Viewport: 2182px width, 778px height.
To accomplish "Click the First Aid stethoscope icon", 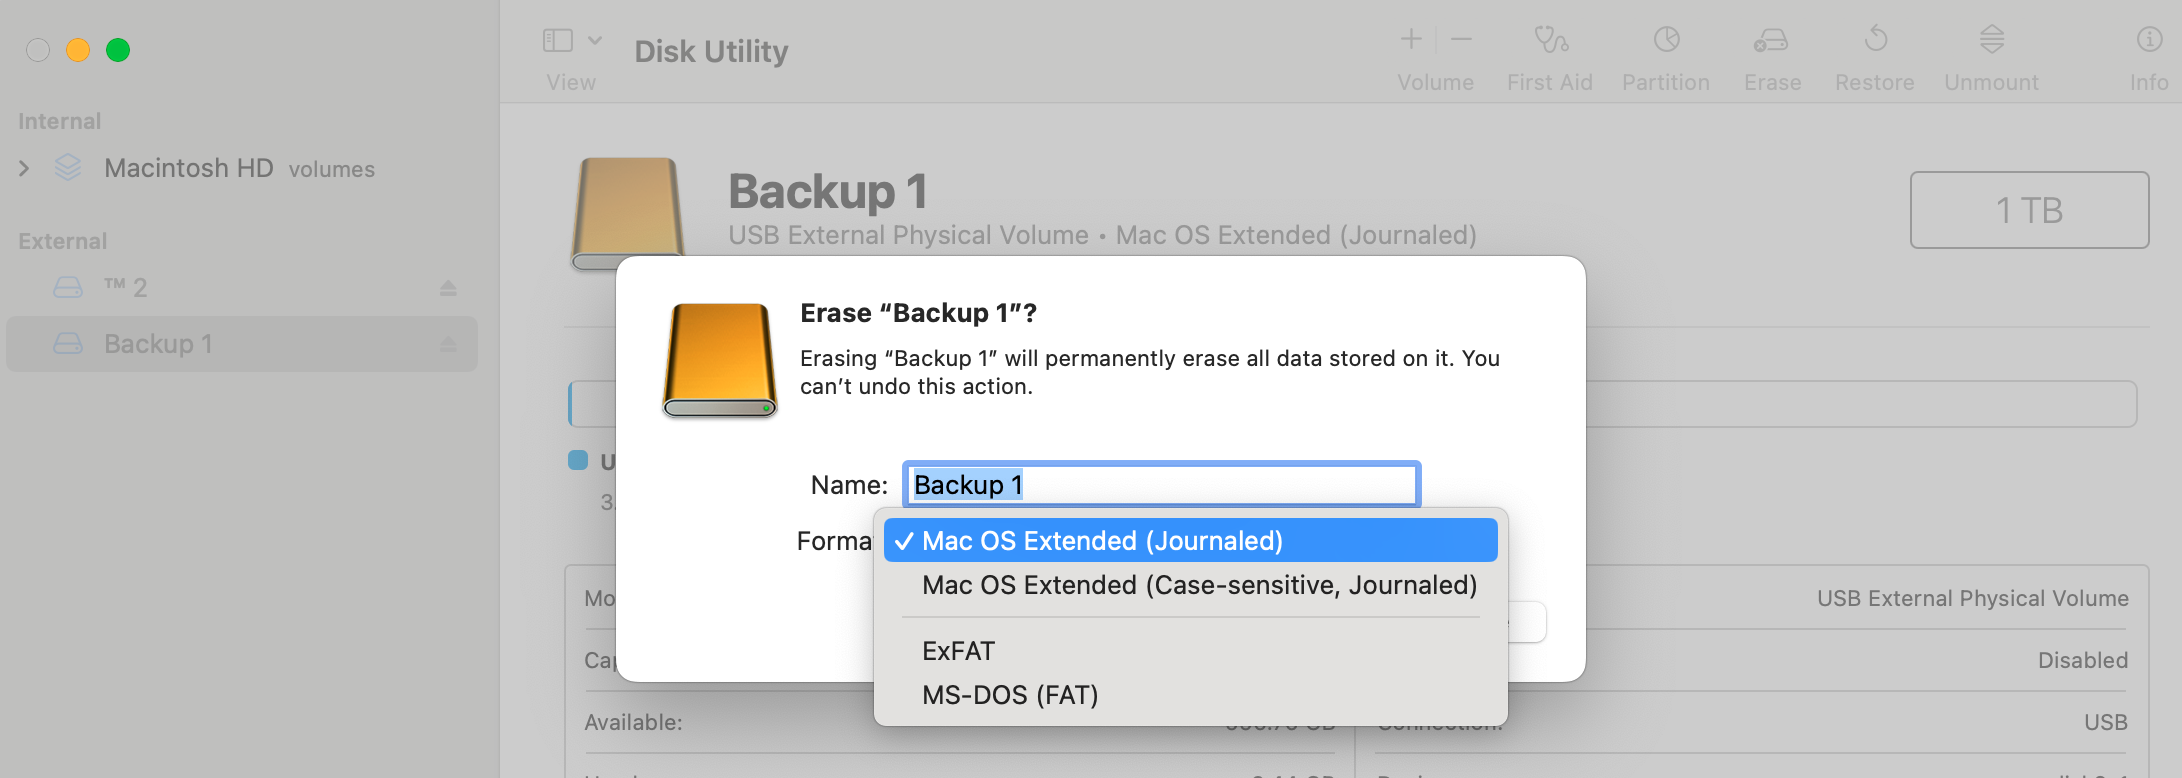I will tap(1550, 40).
